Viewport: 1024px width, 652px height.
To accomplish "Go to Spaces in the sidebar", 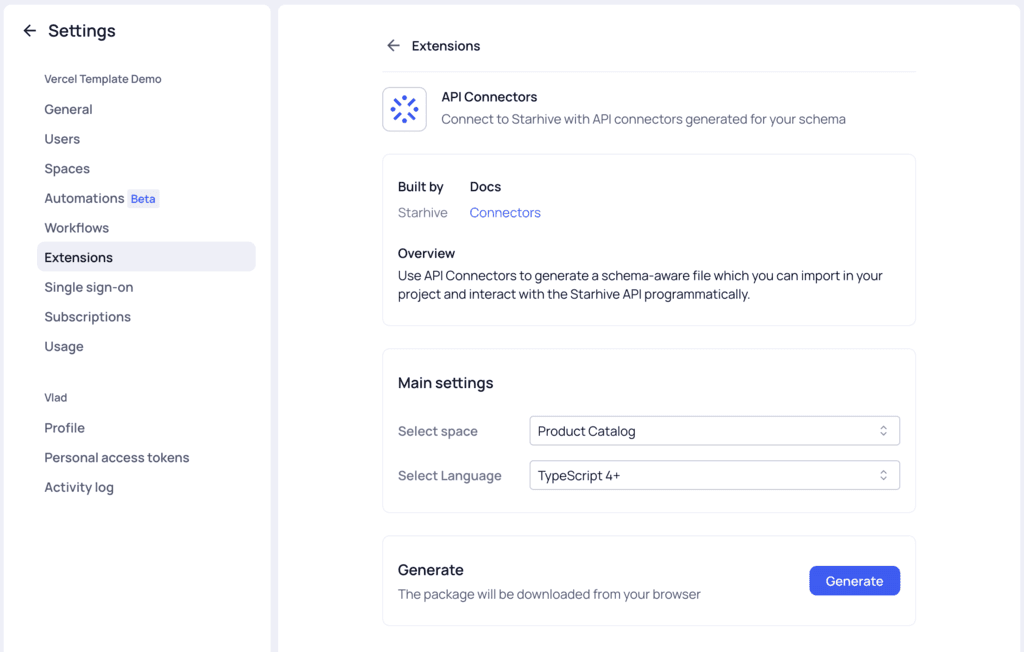I will tap(67, 169).
